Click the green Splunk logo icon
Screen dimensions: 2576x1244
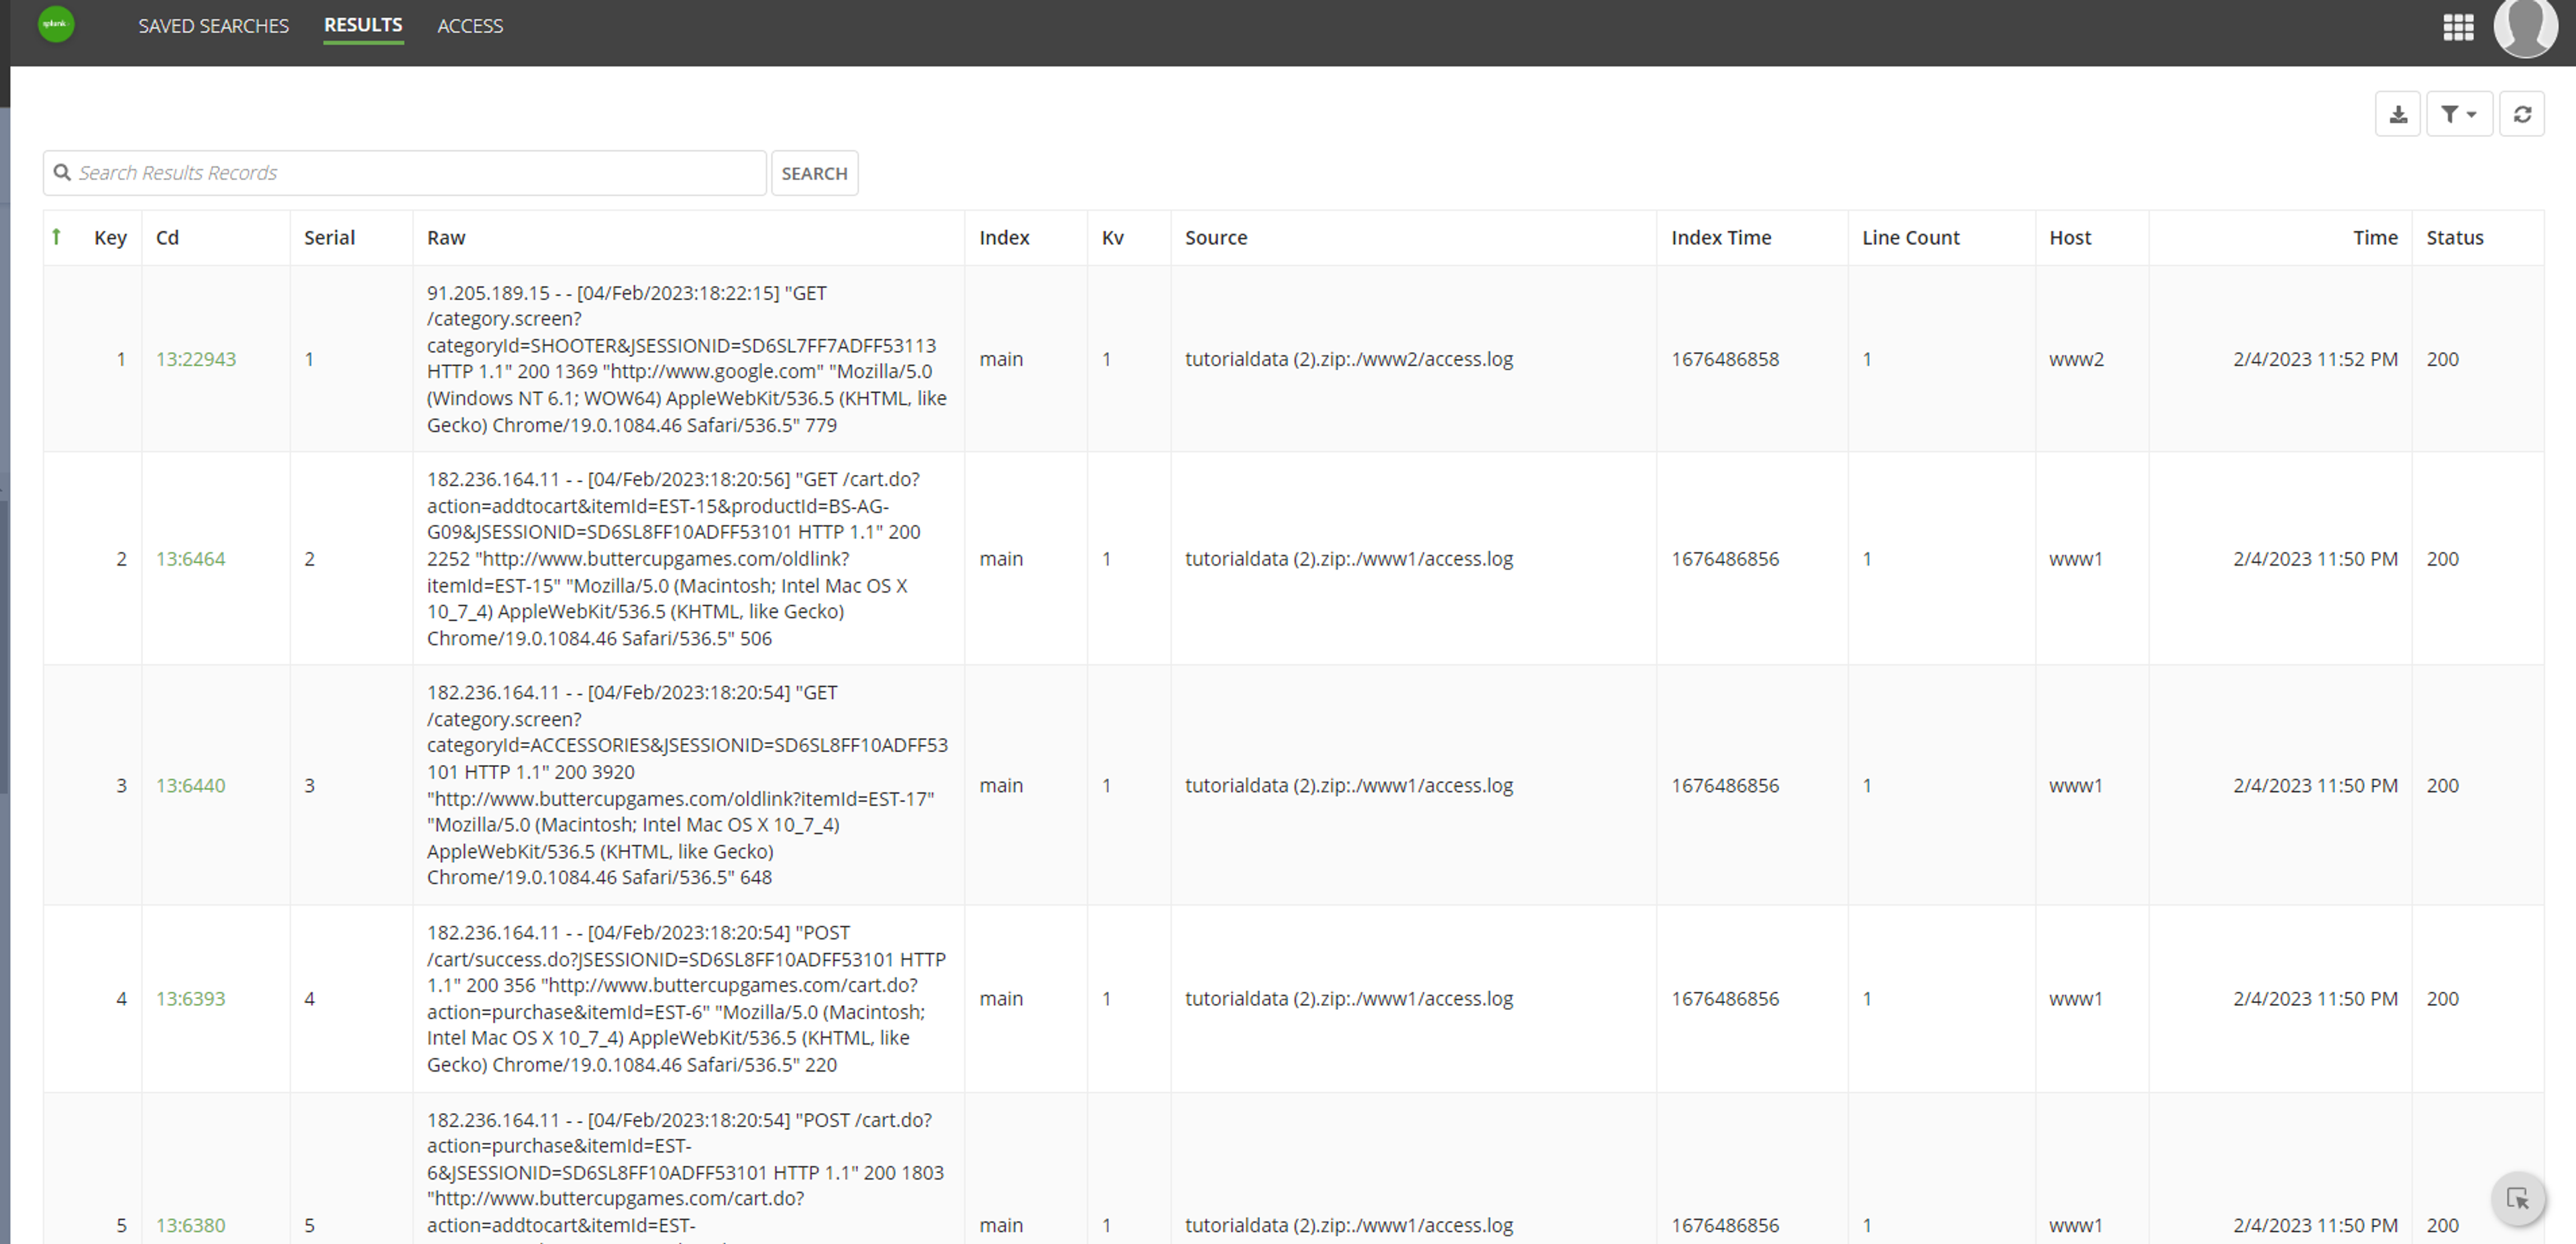coord(56,24)
